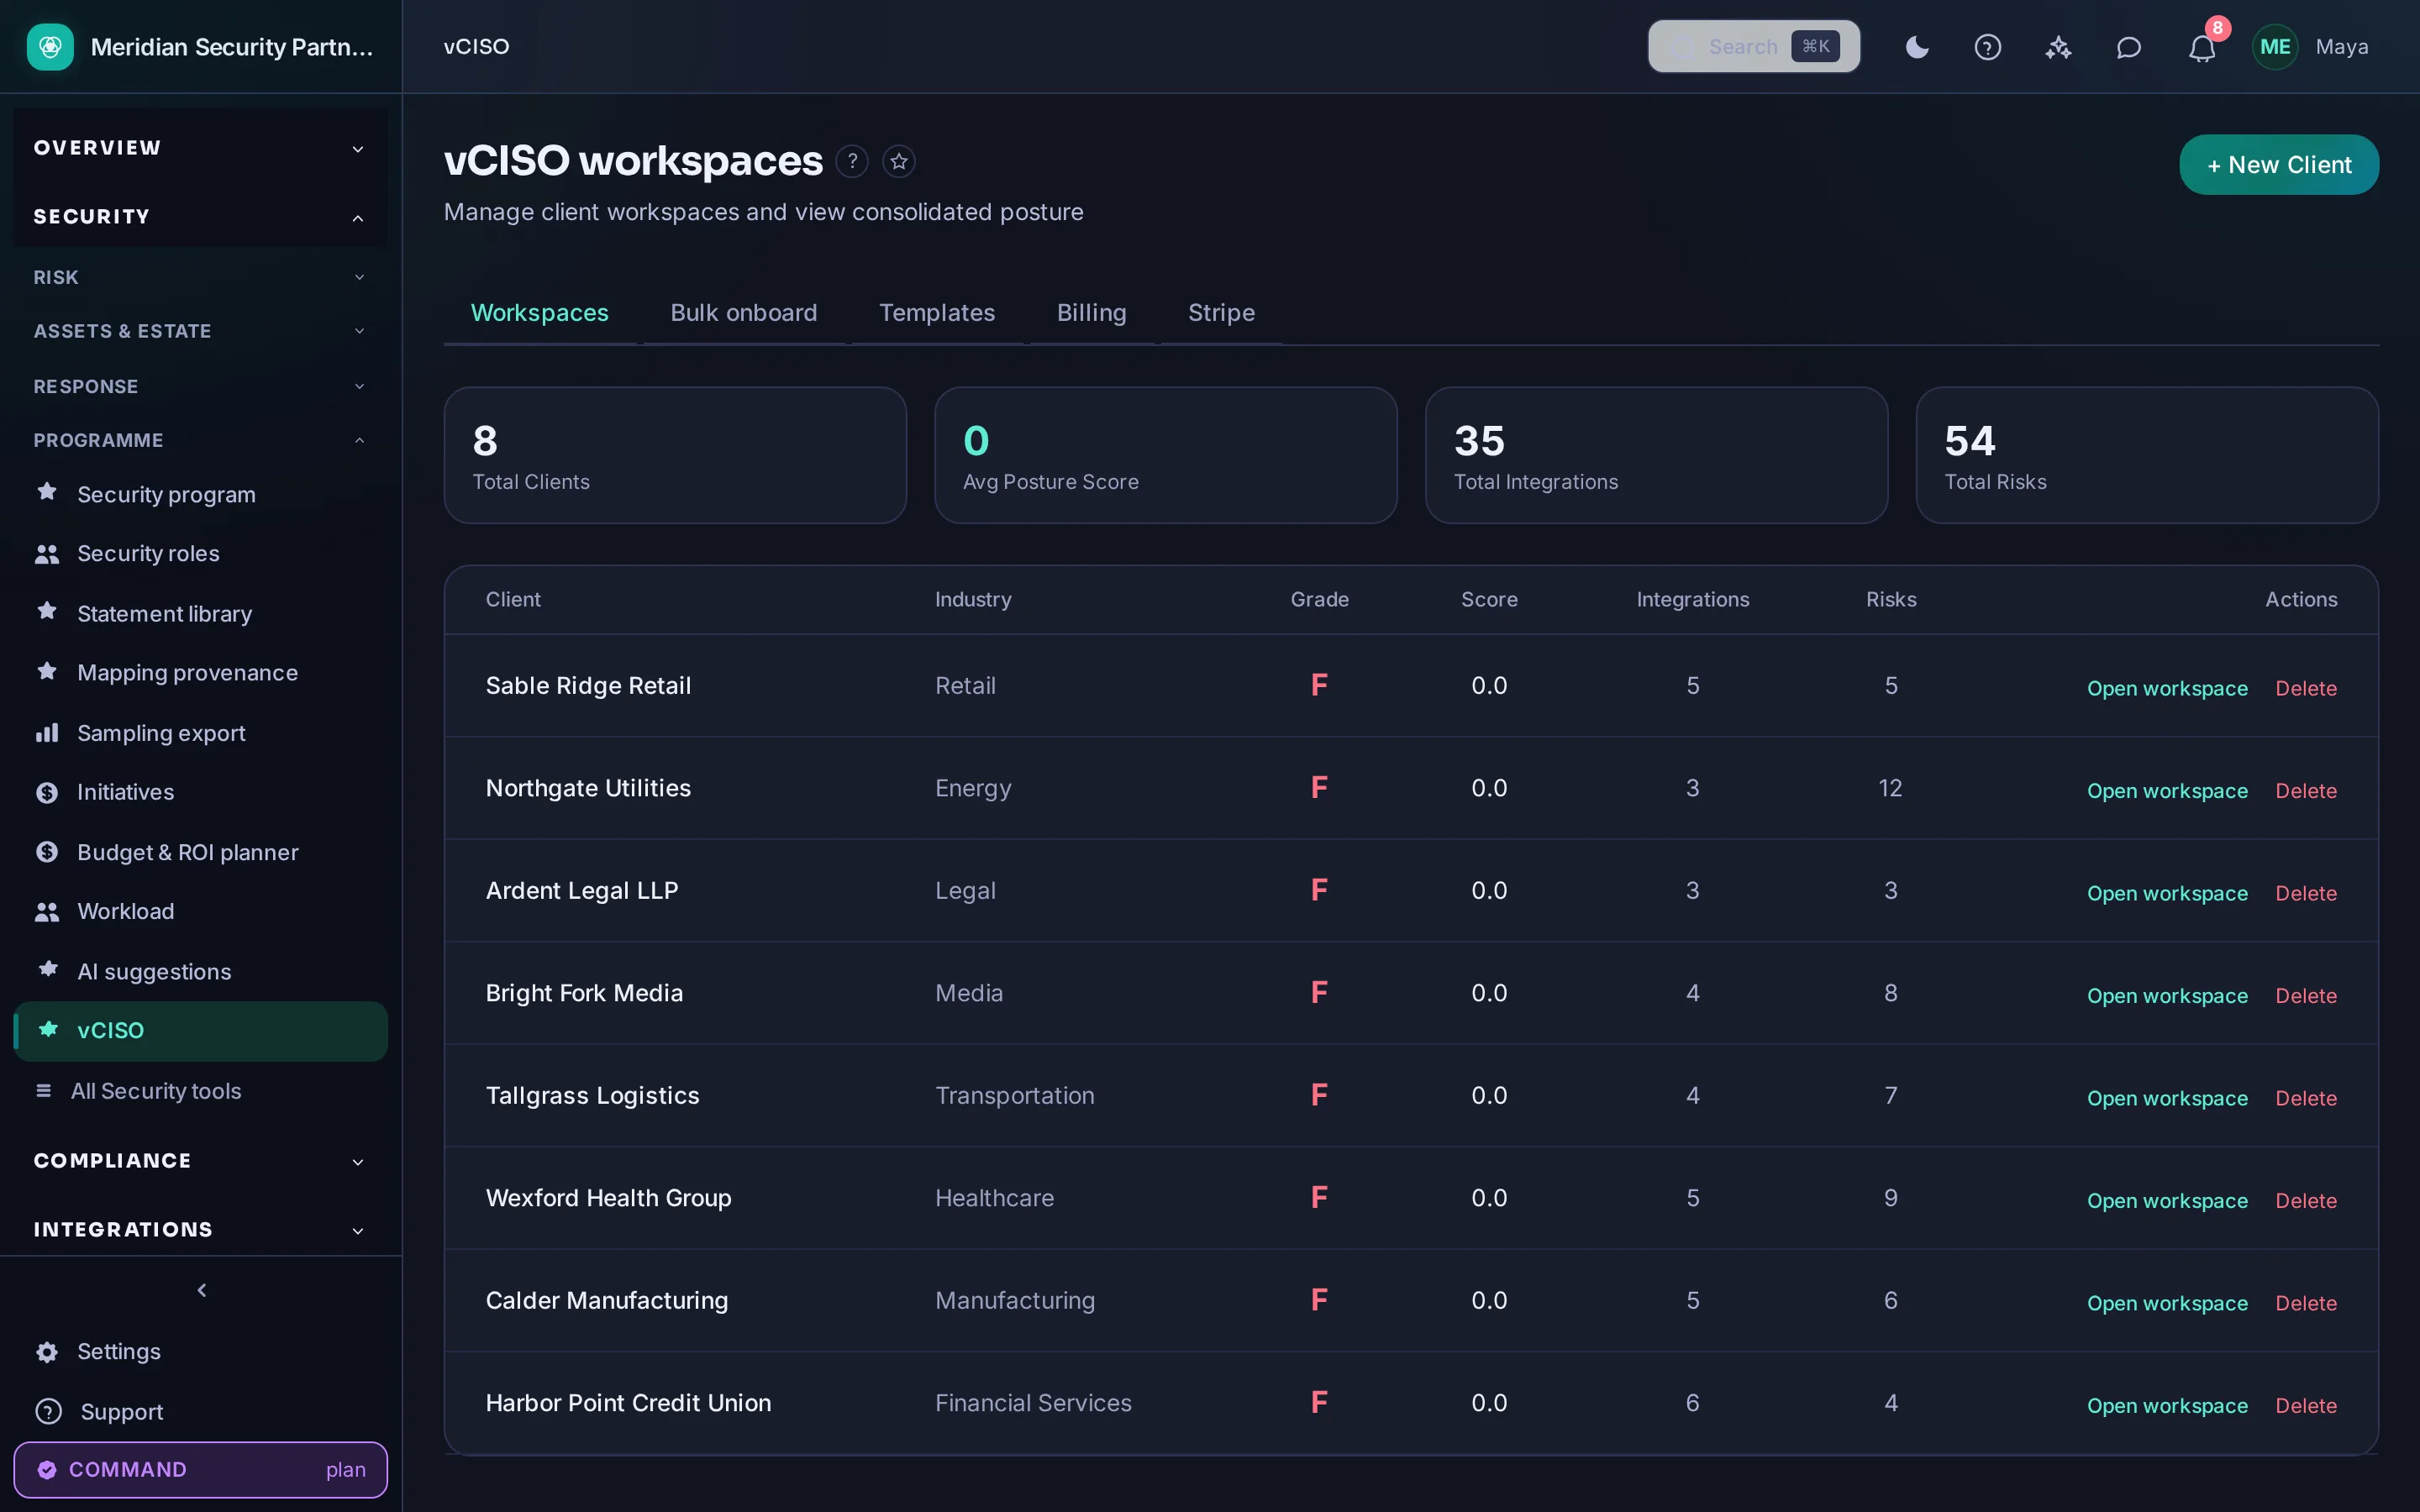Open the help circle icon in top bar
The width and height of the screenshot is (2420, 1512).
[x=1987, y=47]
